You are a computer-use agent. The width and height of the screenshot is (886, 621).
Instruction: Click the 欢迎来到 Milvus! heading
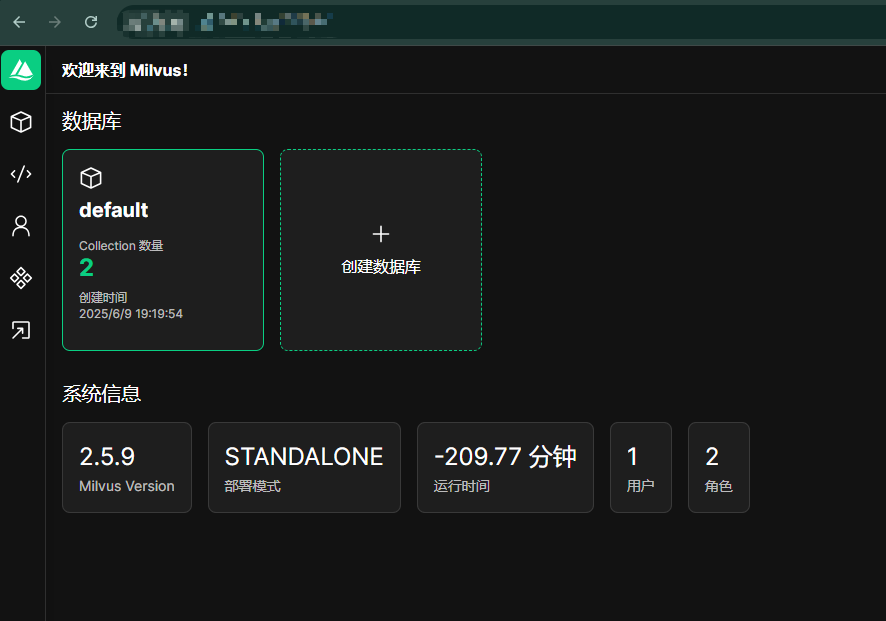[x=125, y=70]
